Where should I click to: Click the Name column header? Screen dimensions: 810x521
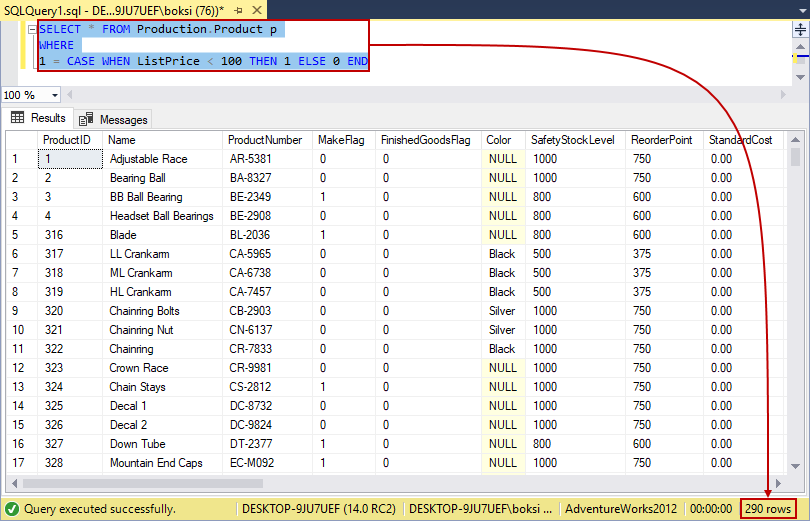[x=122, y=140]
